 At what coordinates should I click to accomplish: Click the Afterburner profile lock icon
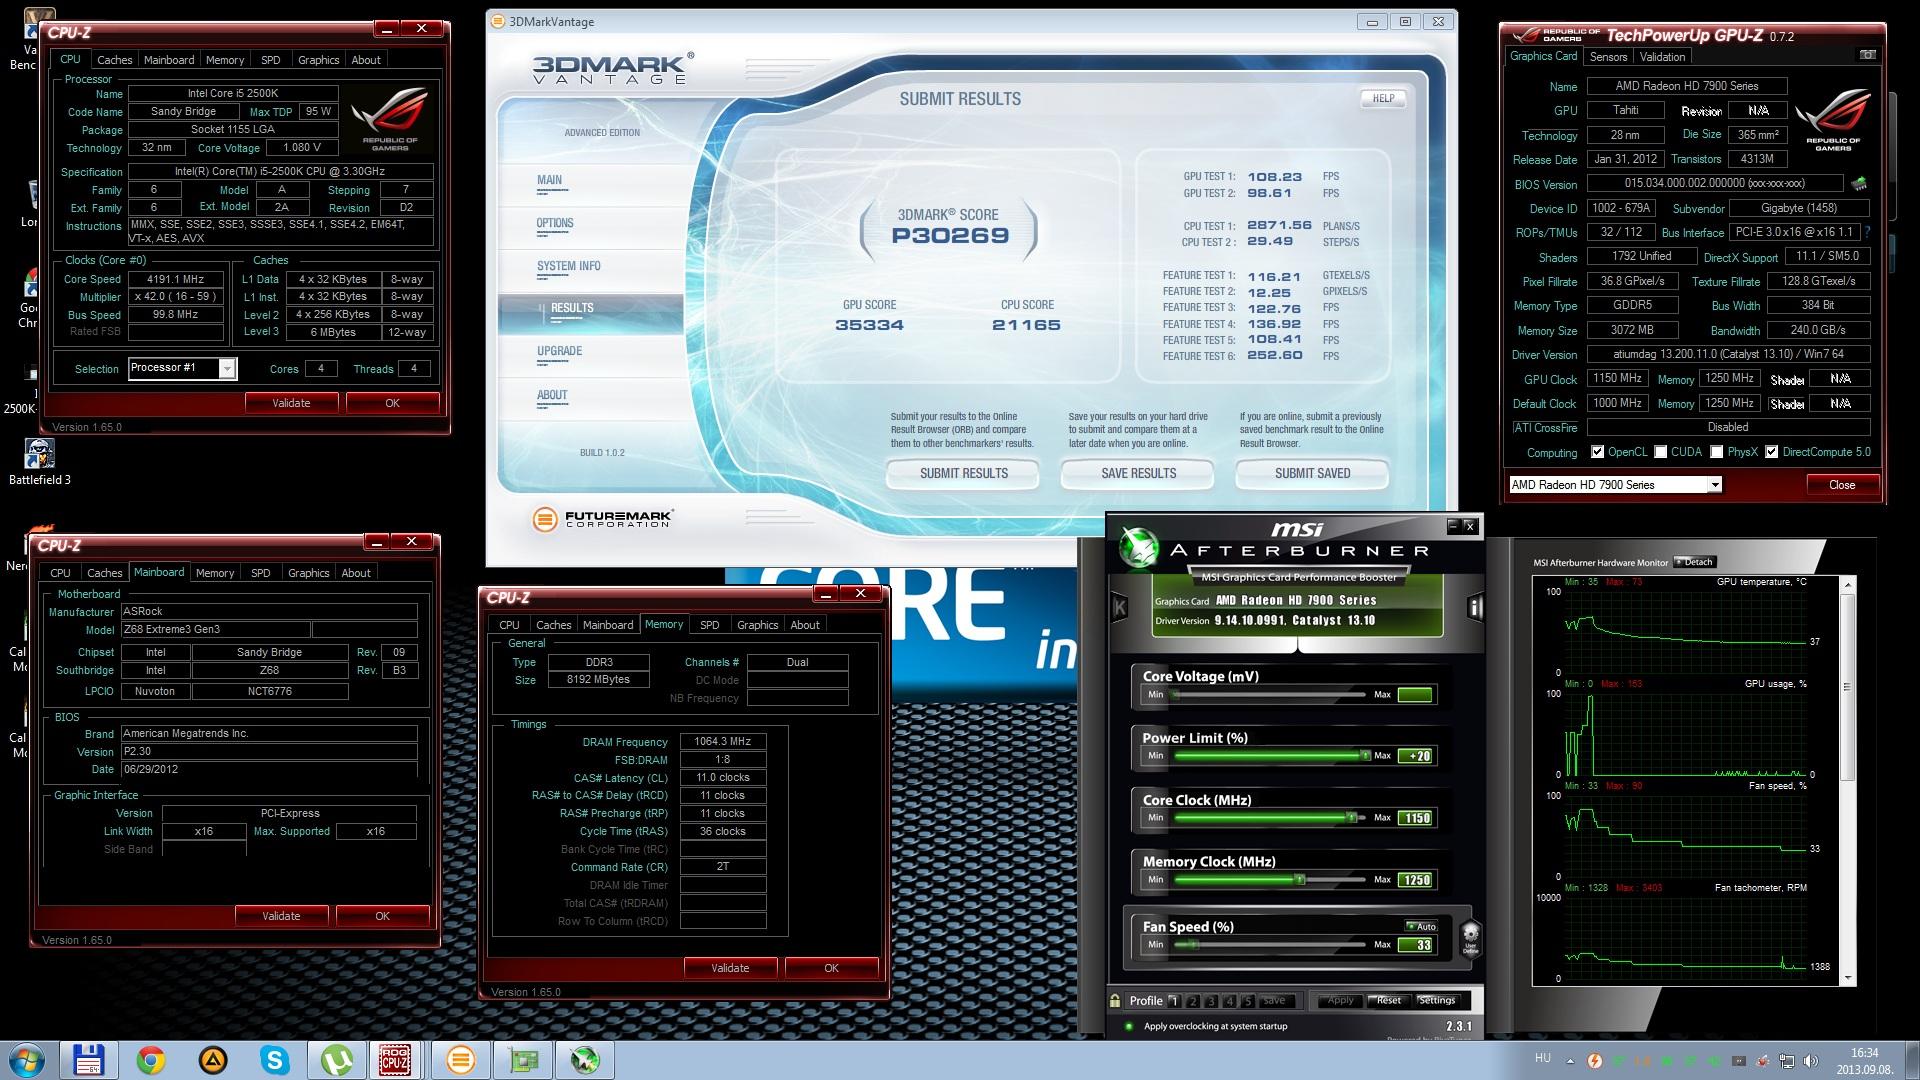(1115, 1000)
